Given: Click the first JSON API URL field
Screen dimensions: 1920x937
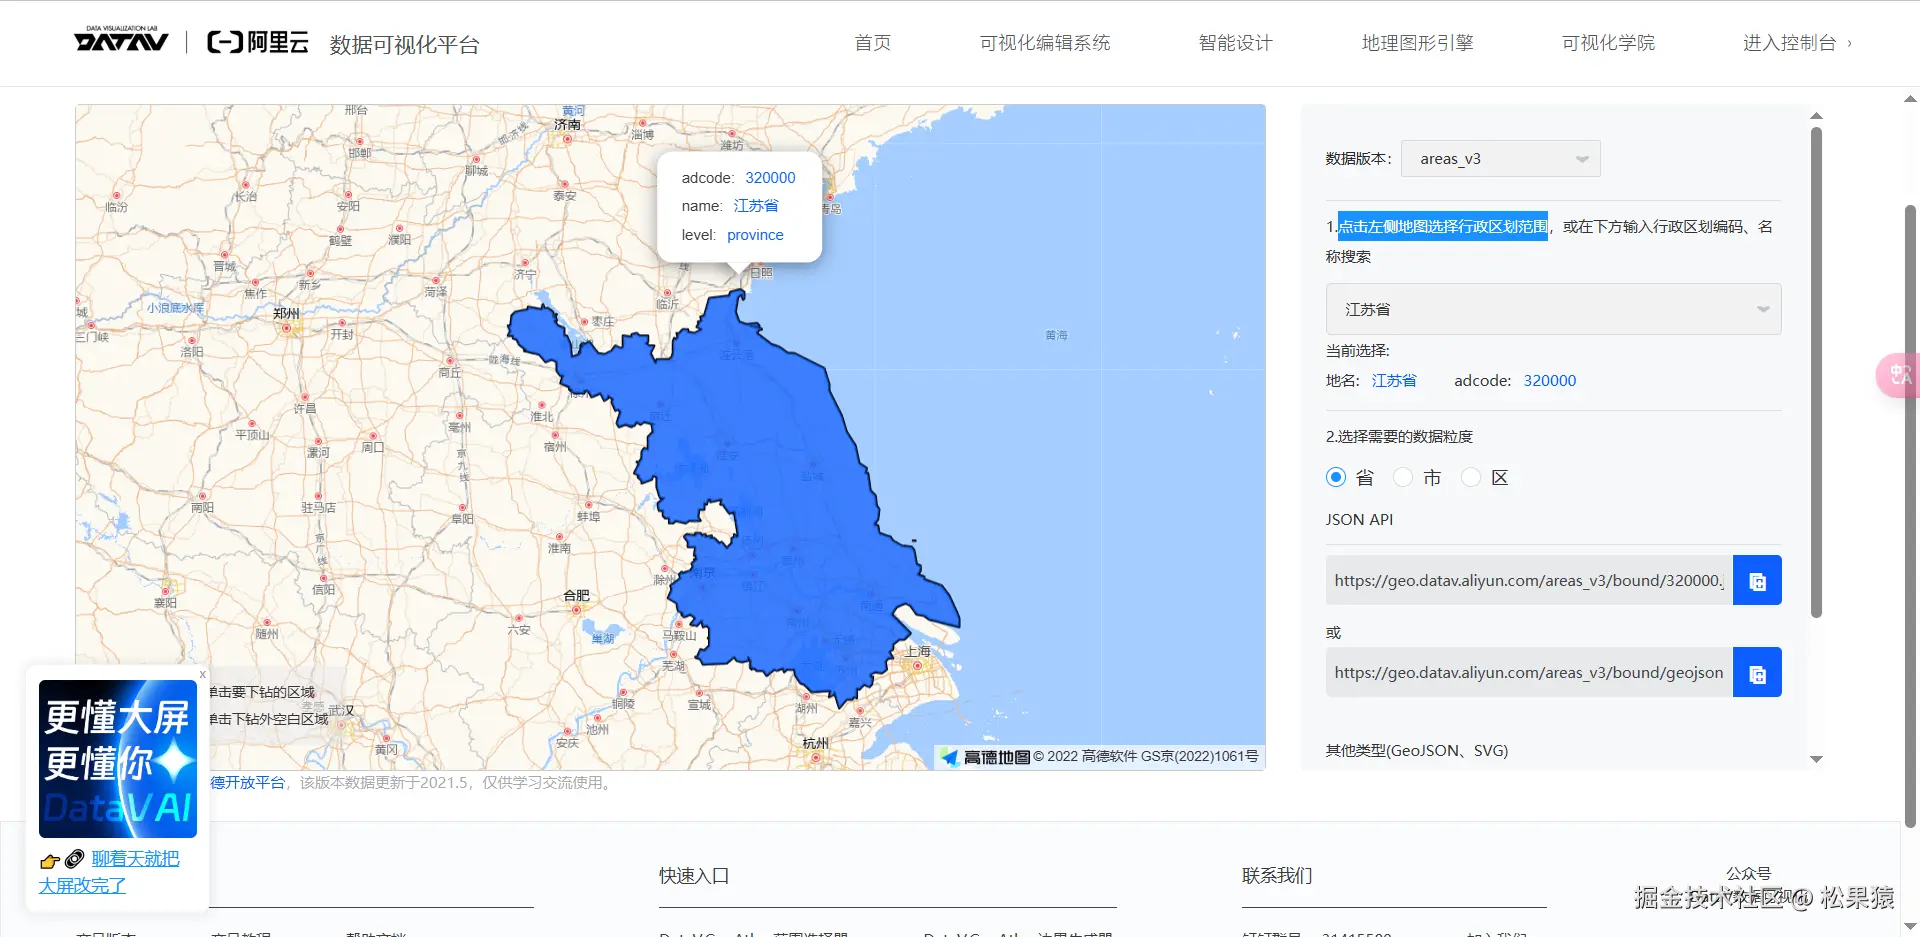Looking at the screenshot, I should [x=1530, y=580].
